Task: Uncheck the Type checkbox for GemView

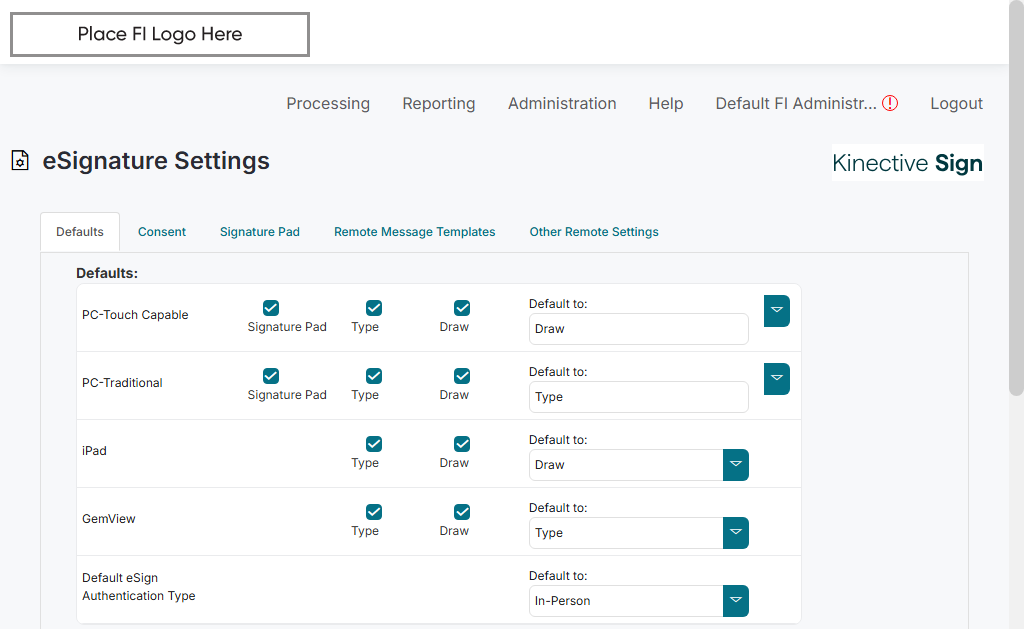Action: click(374, 512)
